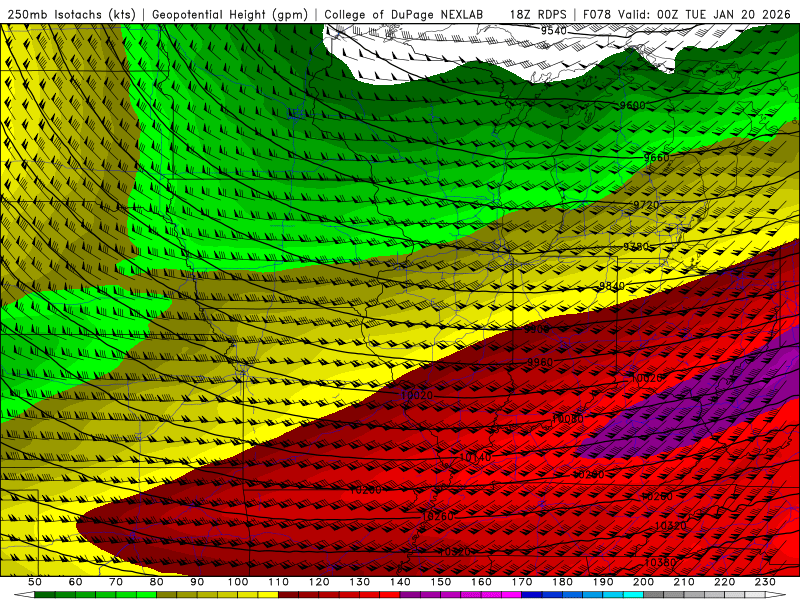
Task: Click the 230 kts value on the color scale
Action: click(x=765, y=582)
